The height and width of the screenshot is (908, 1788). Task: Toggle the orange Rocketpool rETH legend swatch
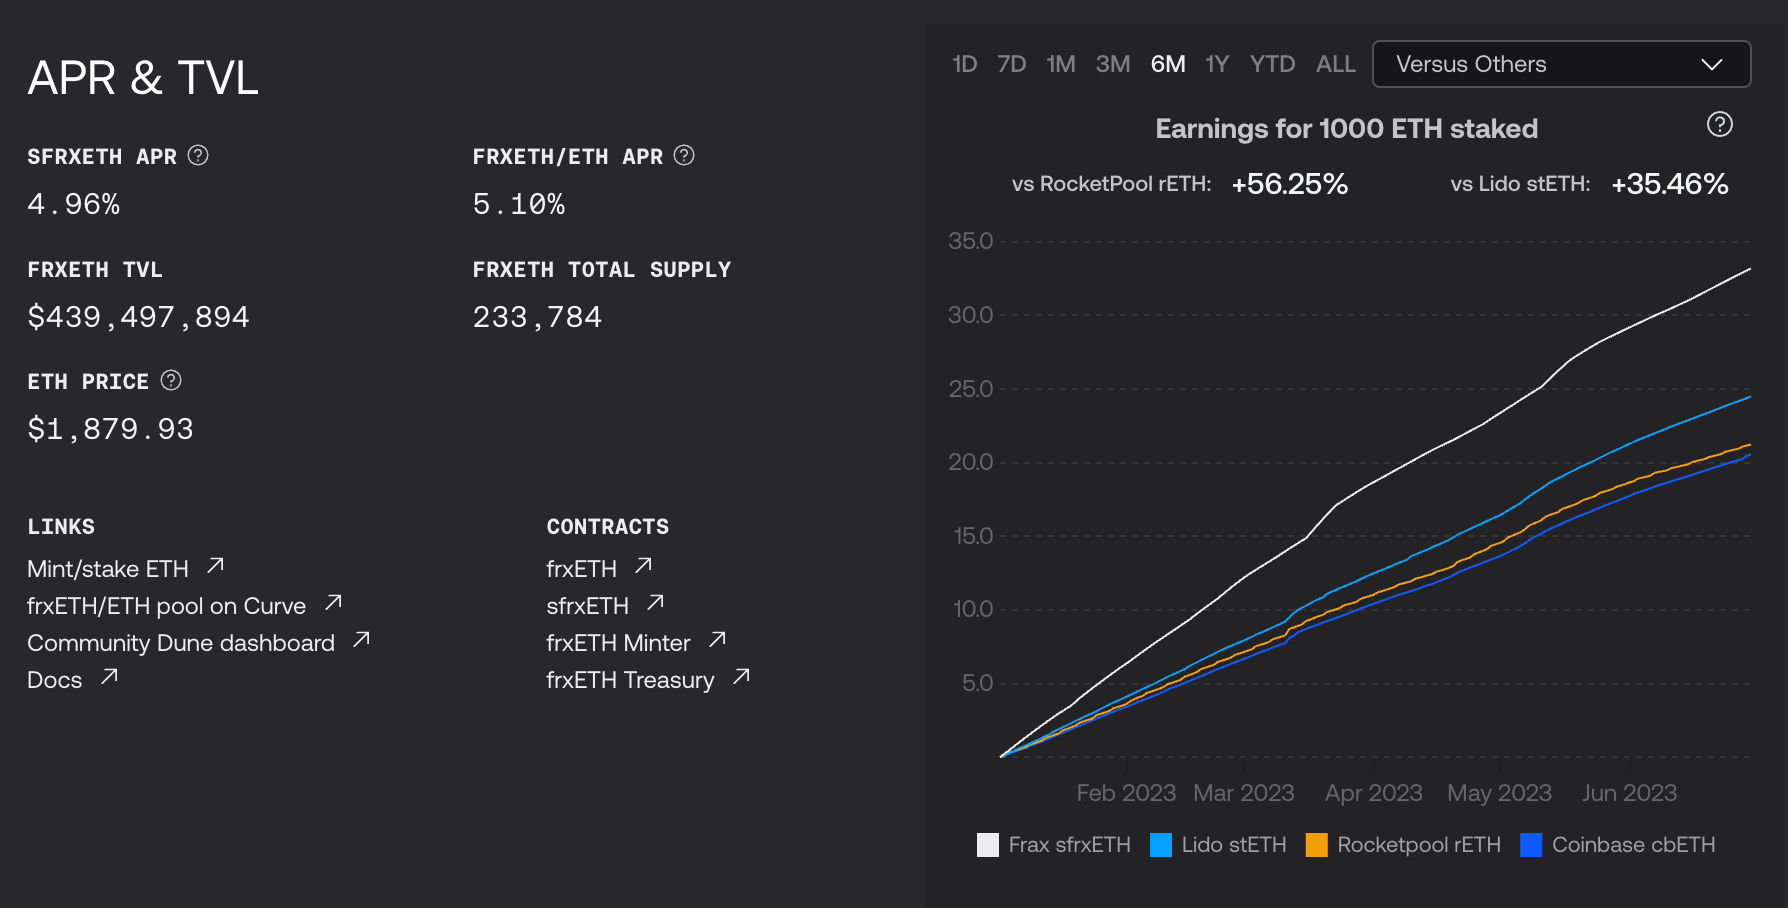tap(1317, 845)
